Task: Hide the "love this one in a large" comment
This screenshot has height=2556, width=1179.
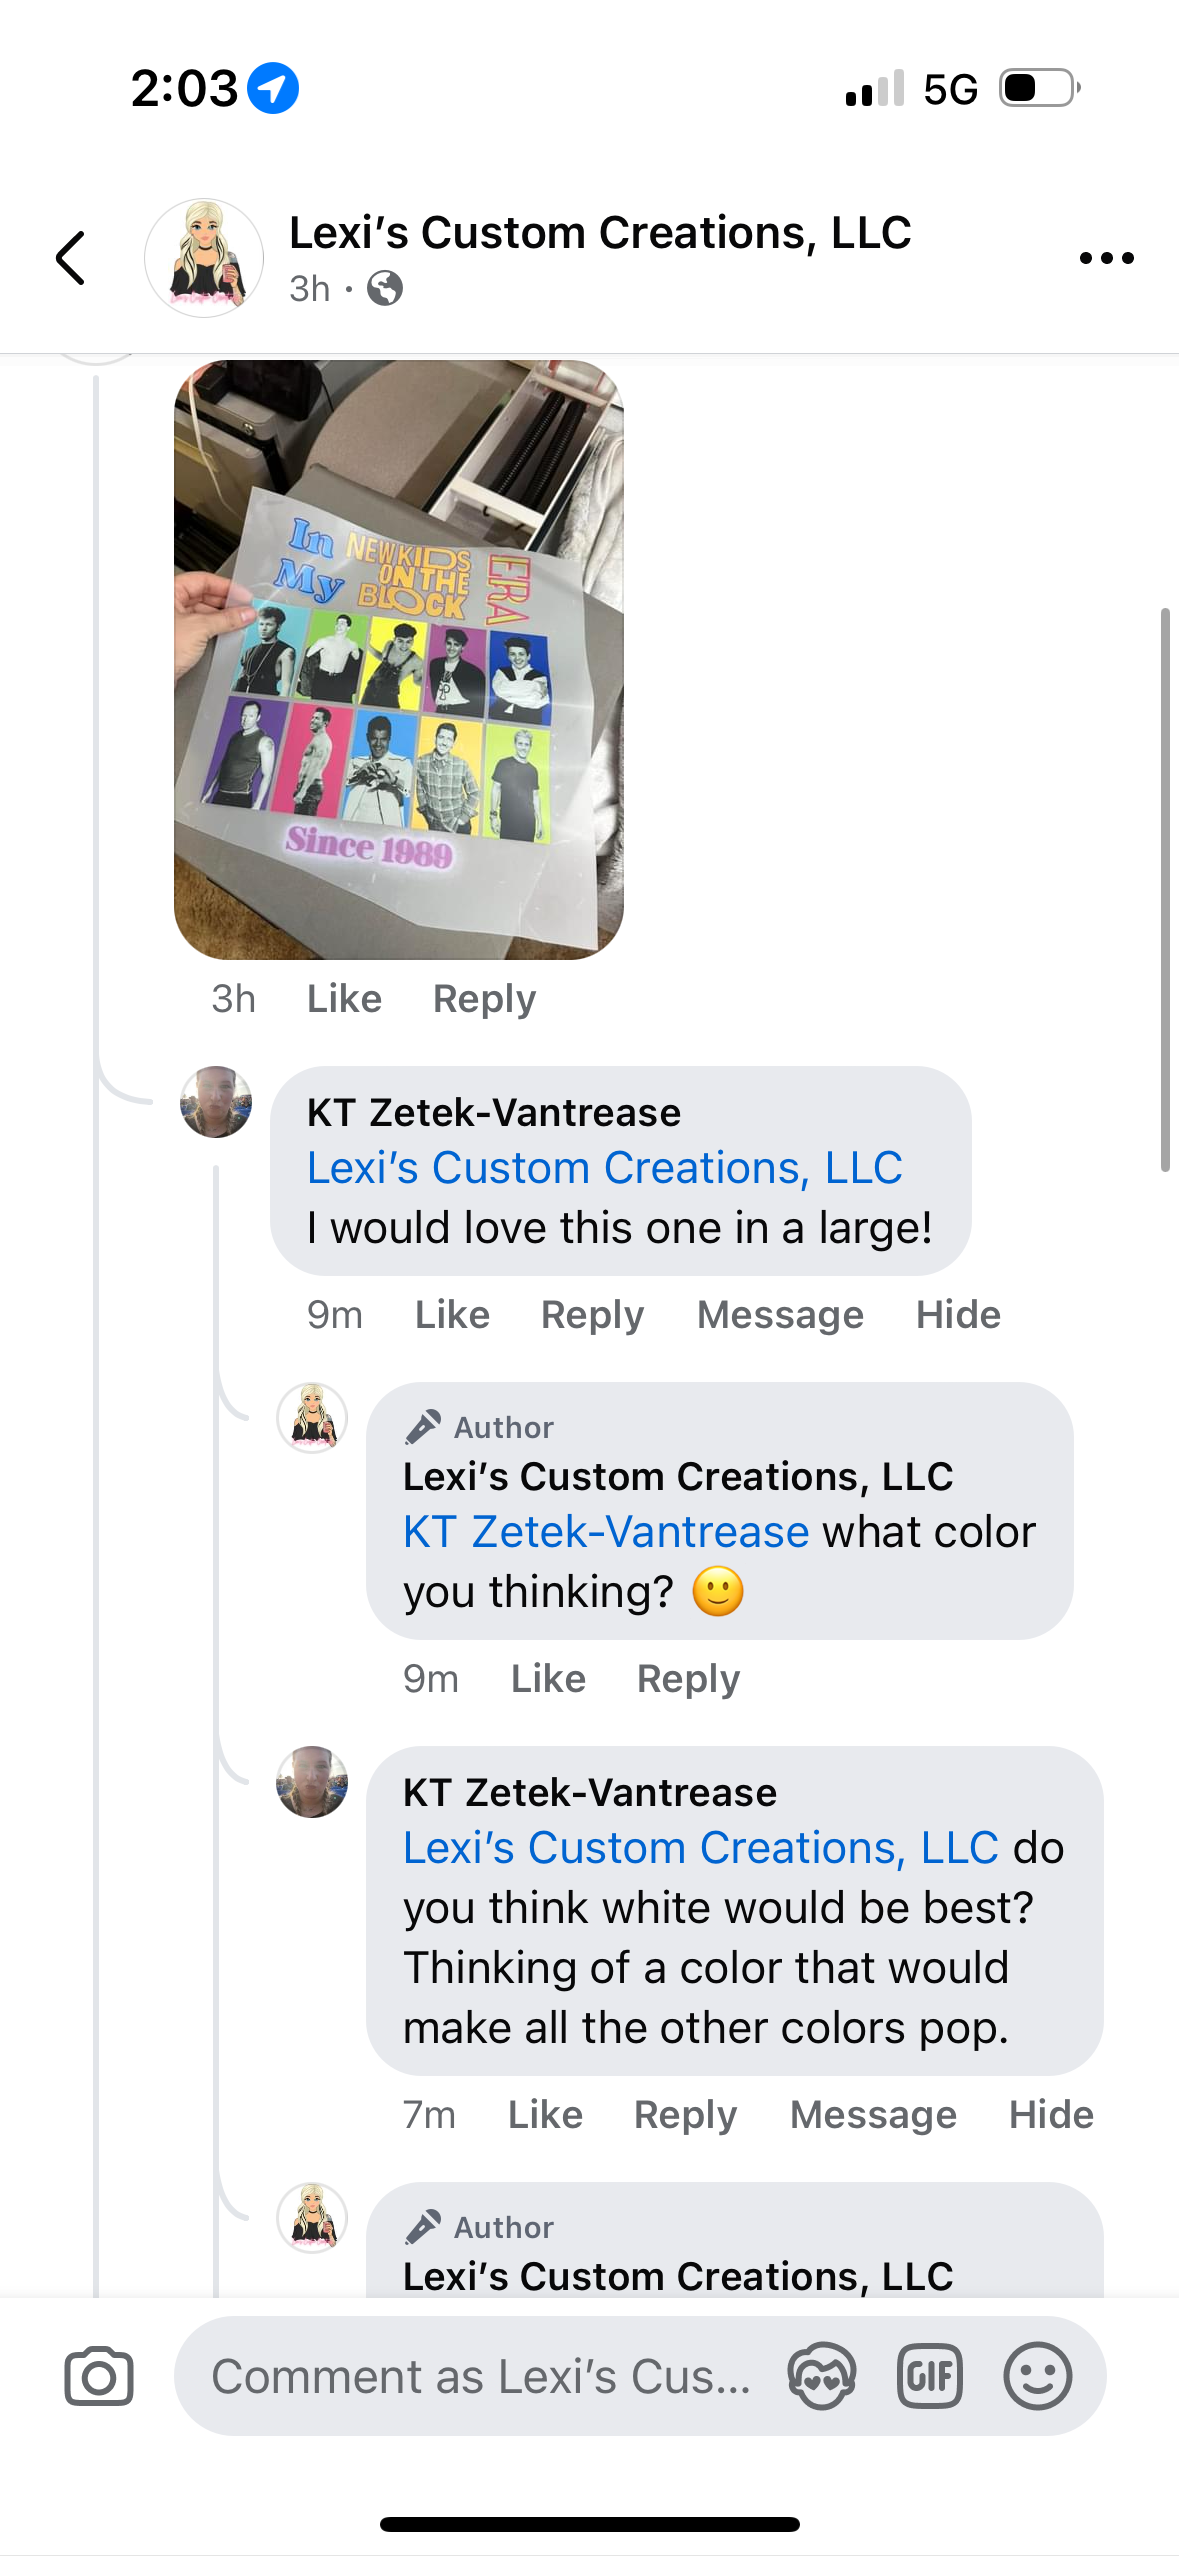Action: tap(958, 1315)
